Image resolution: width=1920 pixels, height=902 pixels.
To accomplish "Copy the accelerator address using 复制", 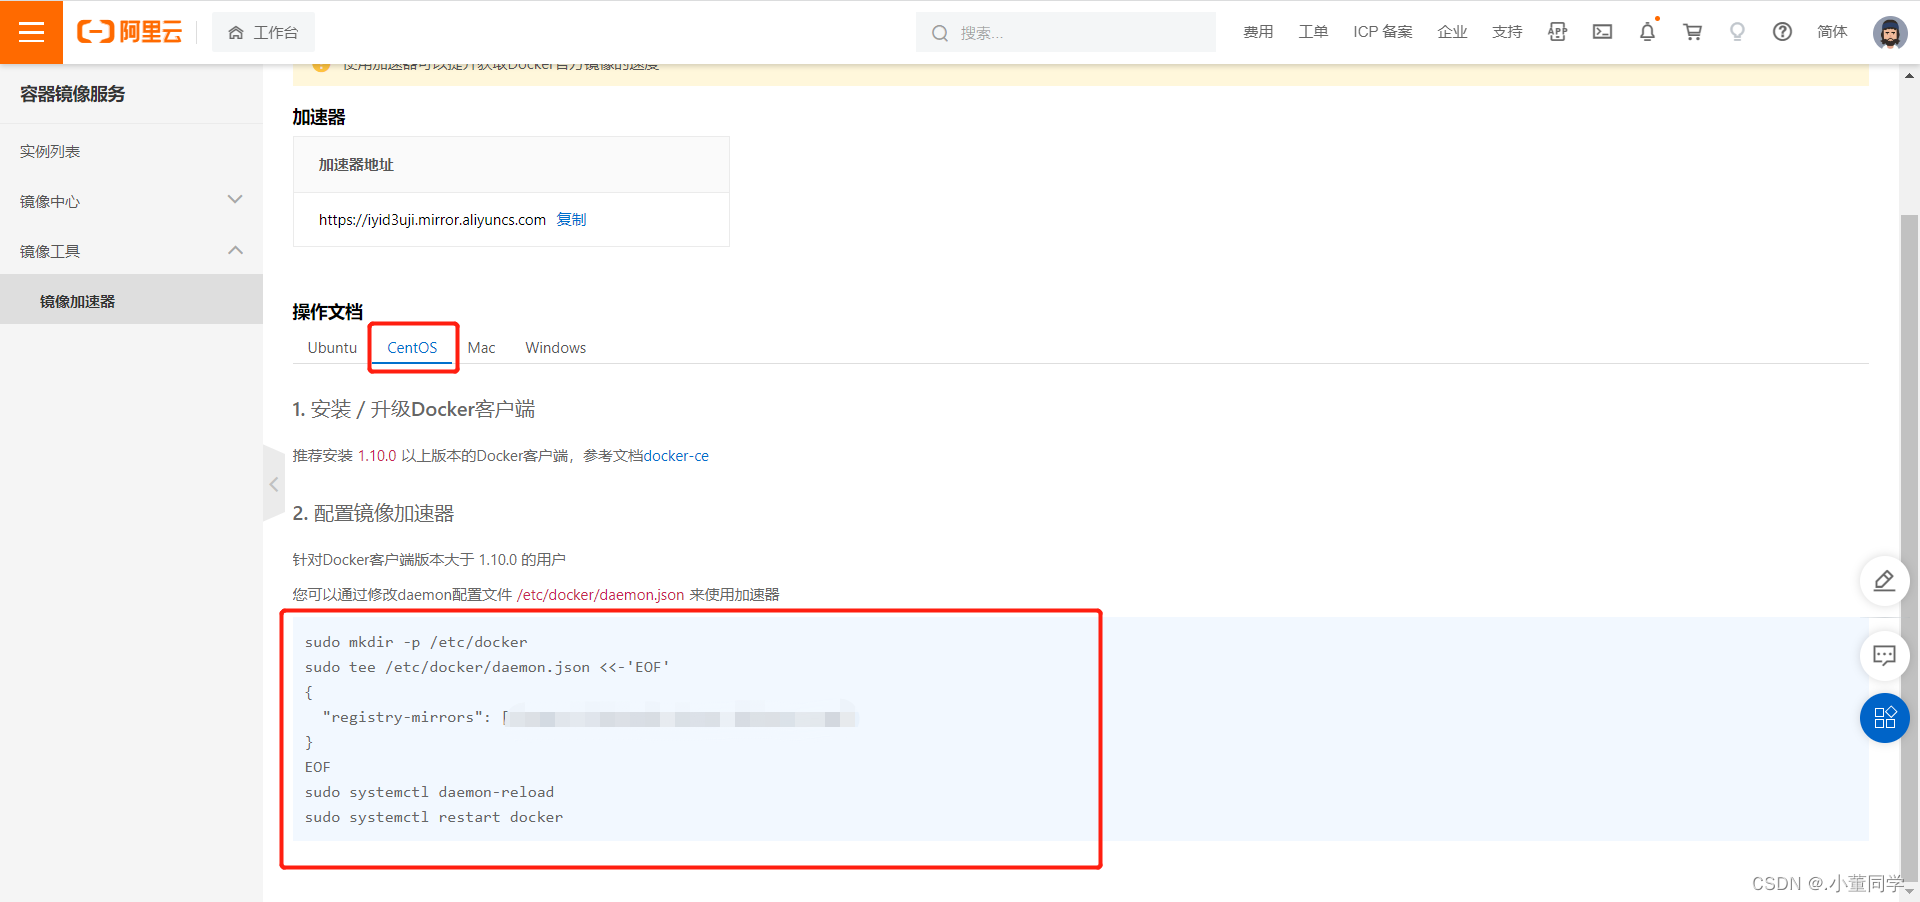I will (x=571, y=220).
